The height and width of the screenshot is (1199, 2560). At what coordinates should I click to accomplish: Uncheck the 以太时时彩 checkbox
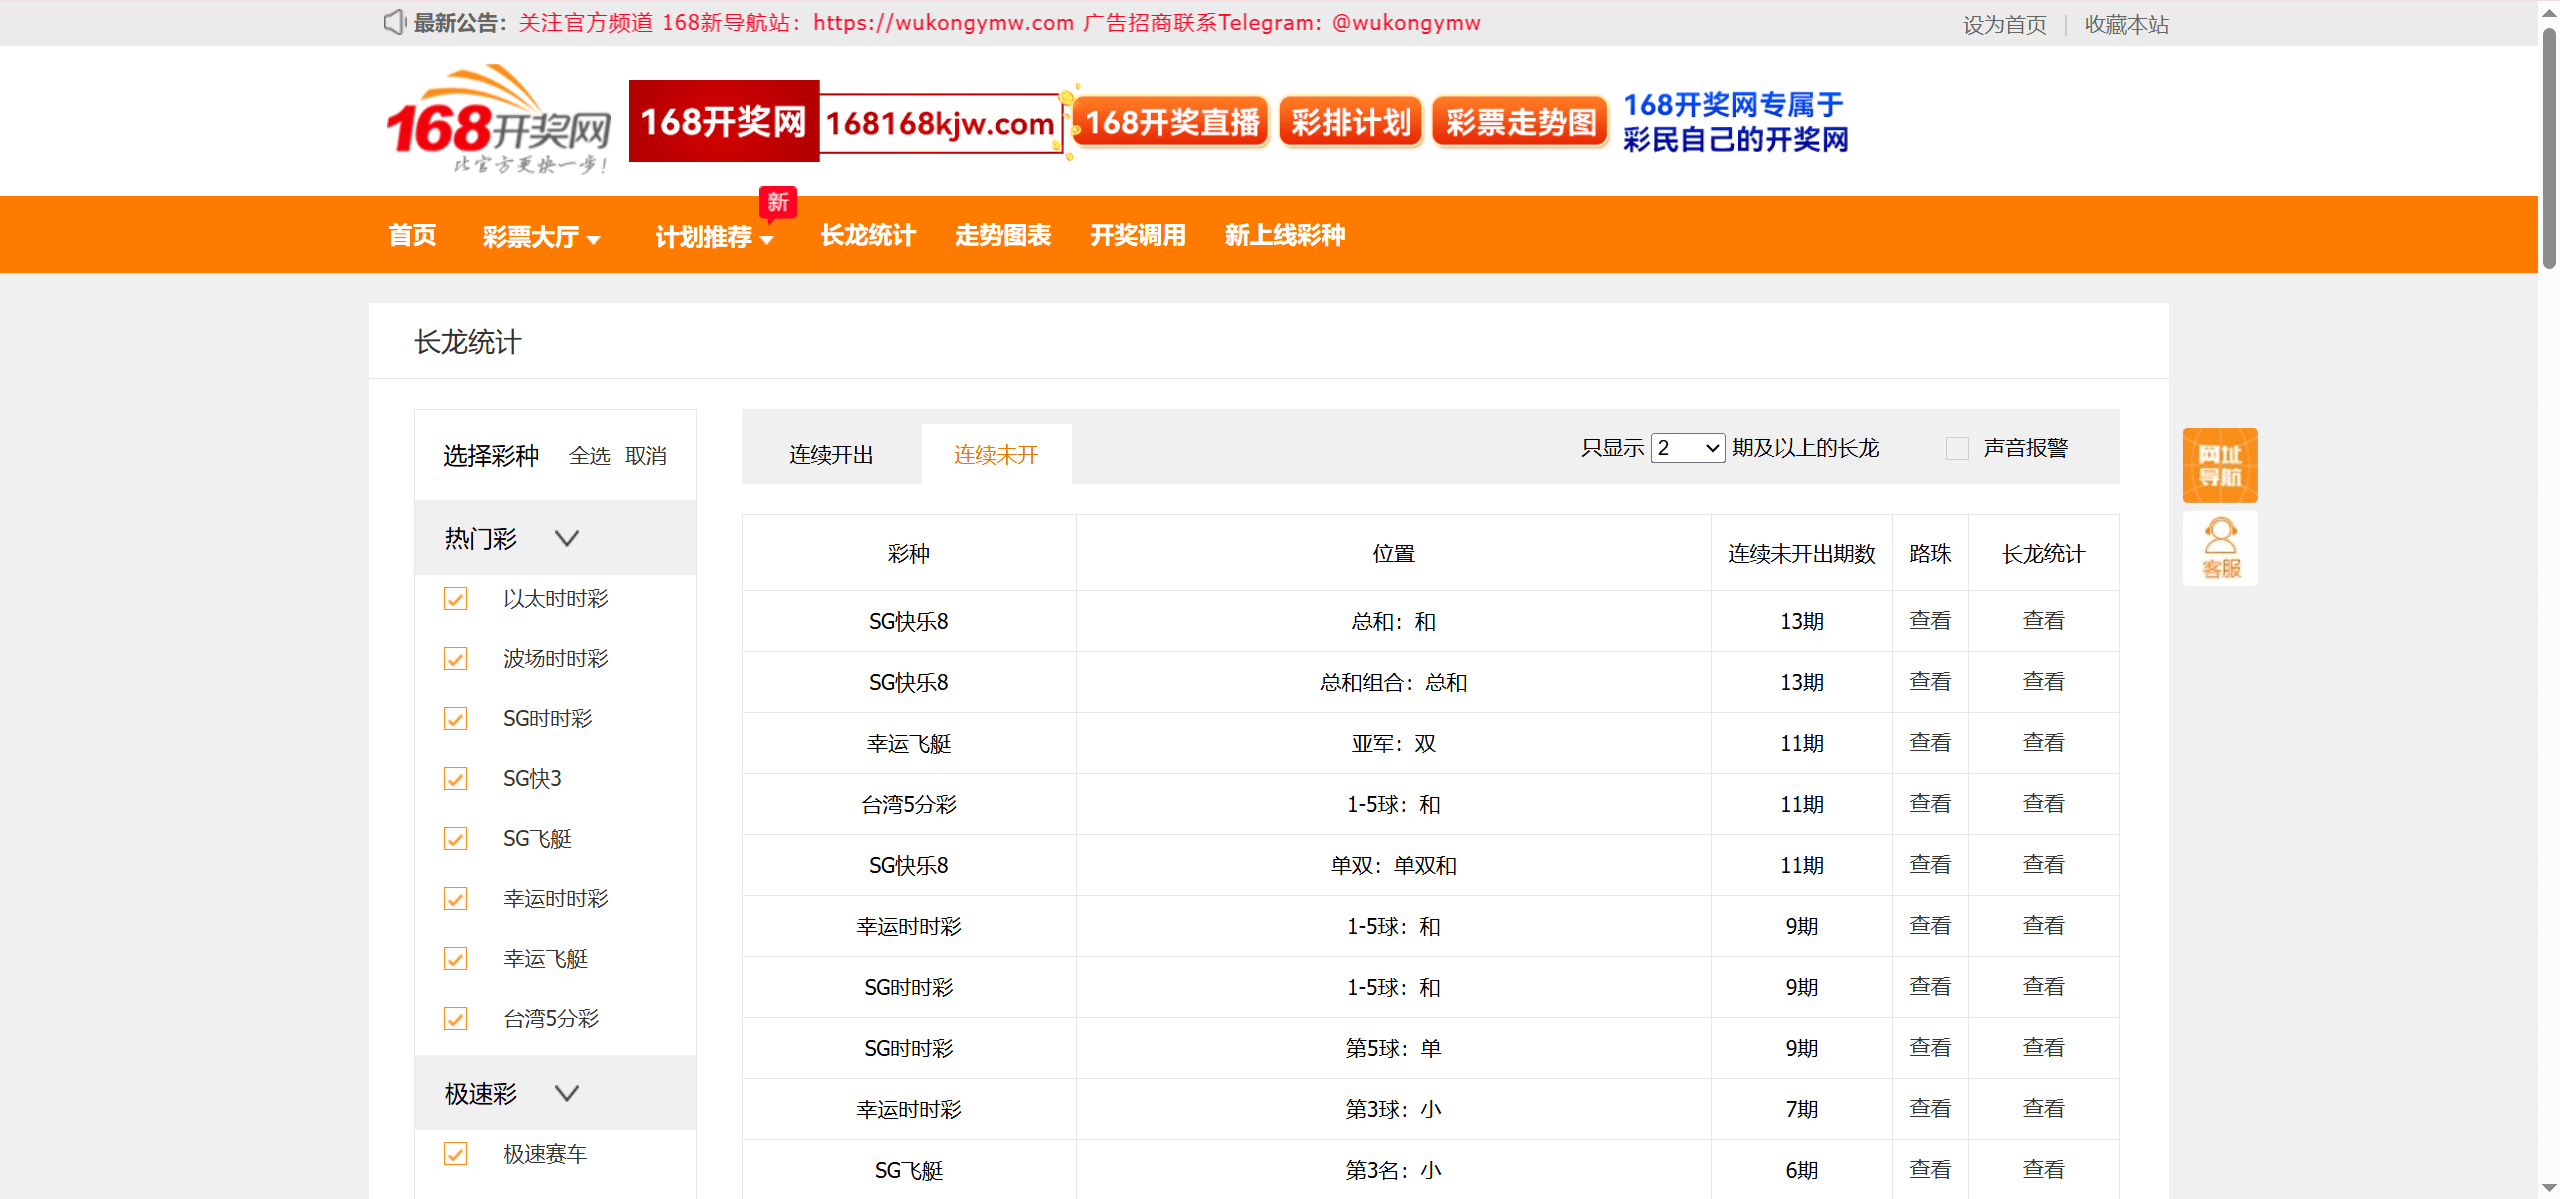455,599
